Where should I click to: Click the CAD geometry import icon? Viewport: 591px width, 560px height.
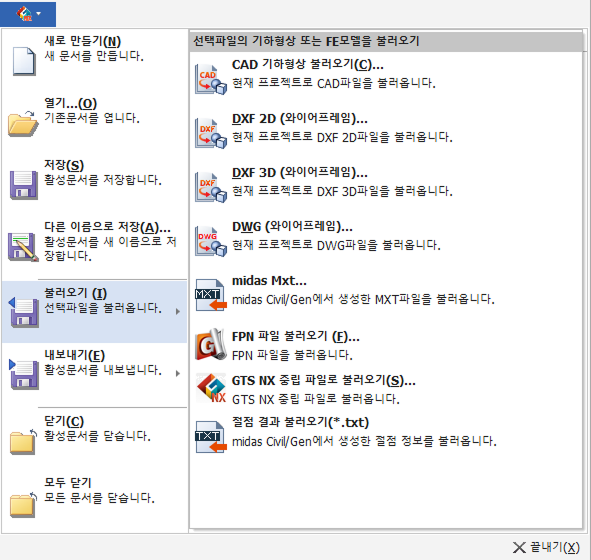[x=211, y=79]
